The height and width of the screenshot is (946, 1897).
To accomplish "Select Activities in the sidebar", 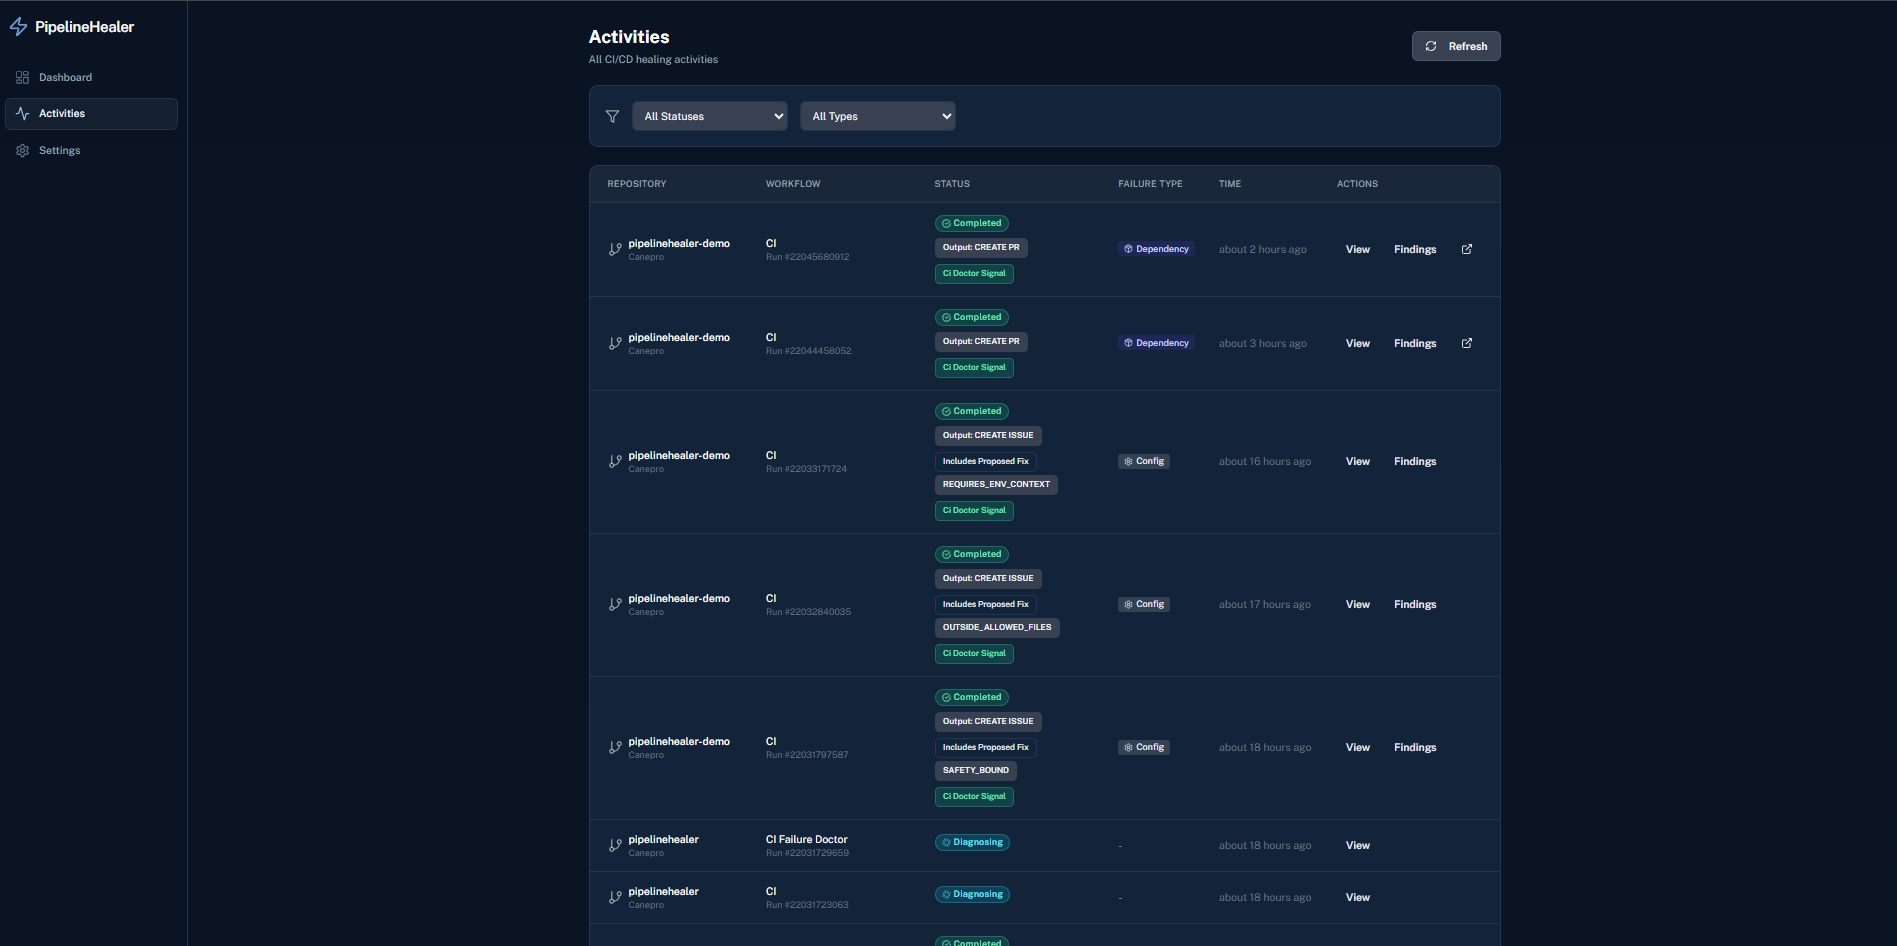I will point(91,114).
